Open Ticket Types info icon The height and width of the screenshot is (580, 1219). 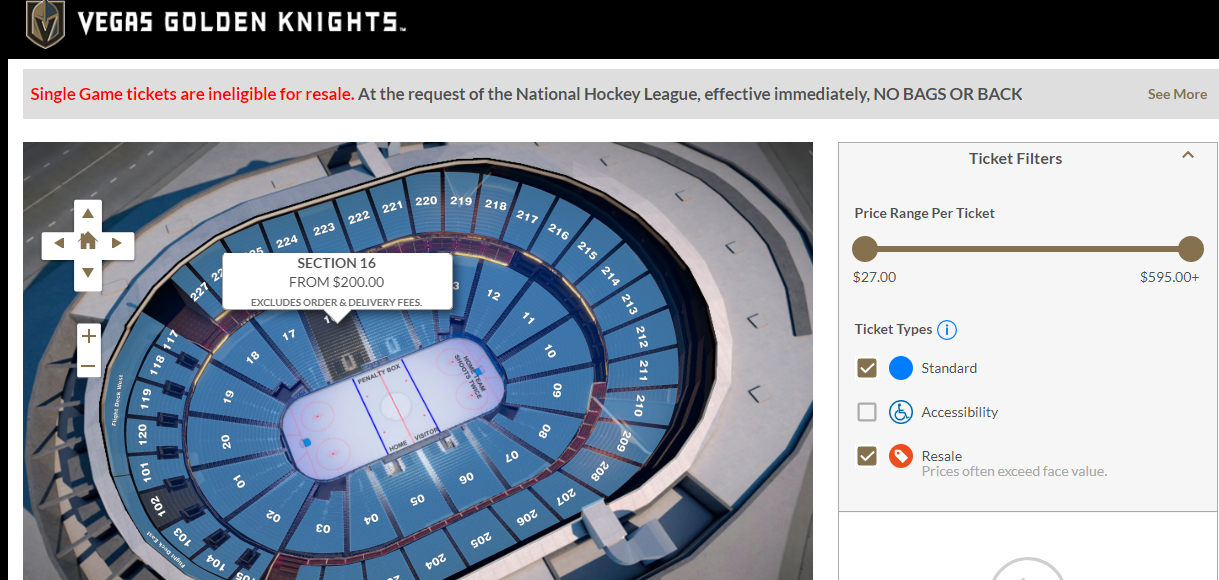coord(947,329)
